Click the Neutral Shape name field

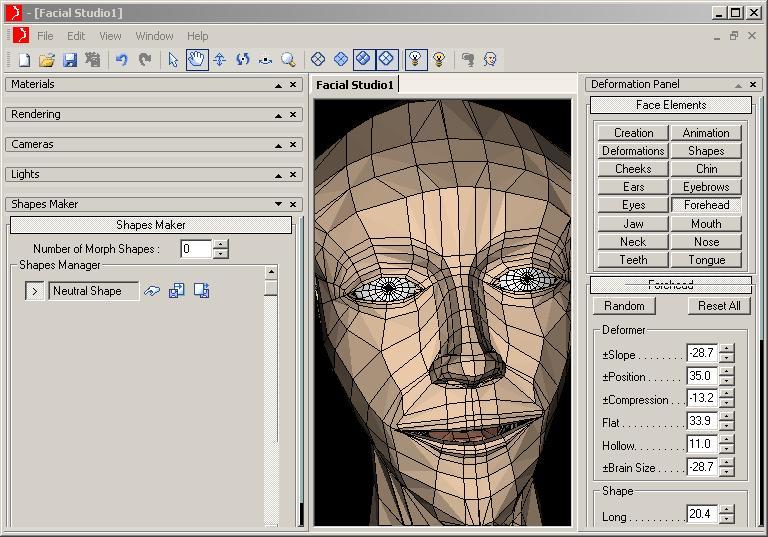click(x=93, y=291)
